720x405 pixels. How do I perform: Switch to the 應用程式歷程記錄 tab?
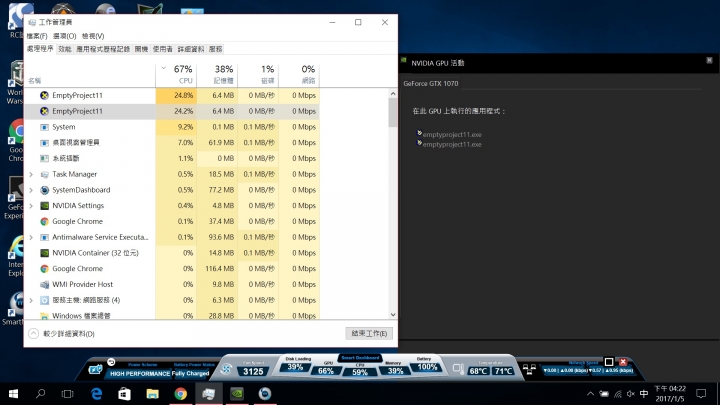point(103,49)
